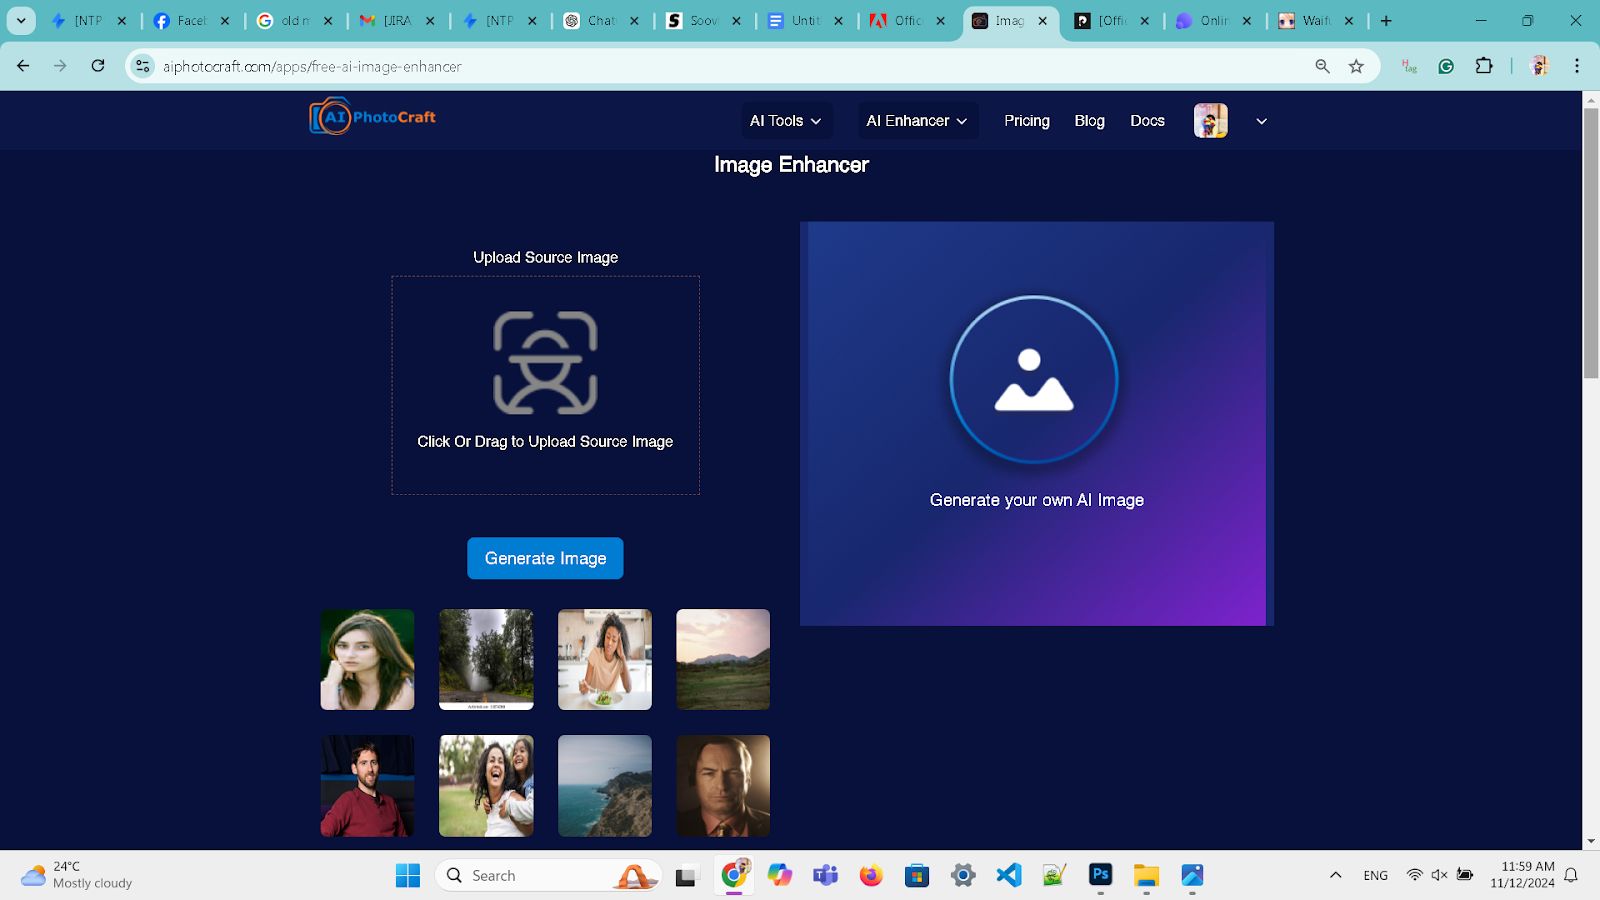1600x900 pixels.
Task: Open the Chrome three-dot menu
Action: pos(1577,66)
